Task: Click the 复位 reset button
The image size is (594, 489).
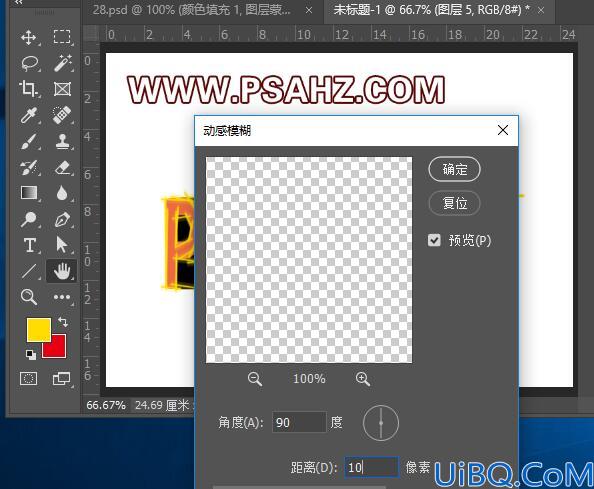Action: pyautogui.click(x=455, y=203)
